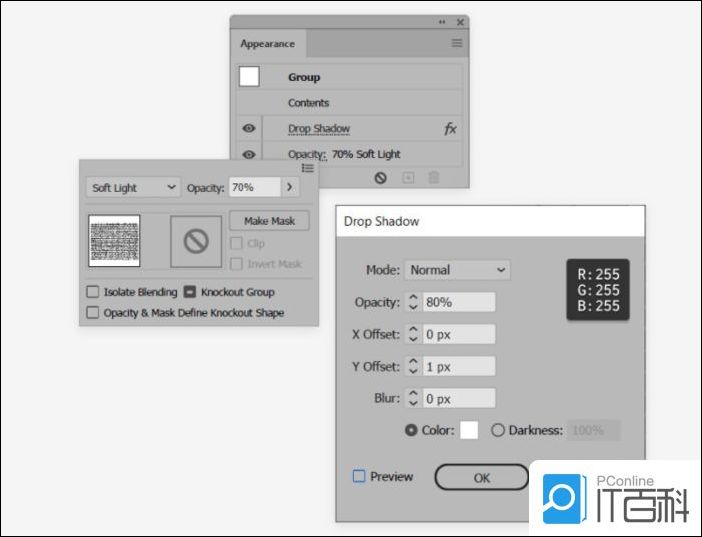Screen dimensions: 702x537
Task: Click the Group label in Appearance panel
Action: 304,77
